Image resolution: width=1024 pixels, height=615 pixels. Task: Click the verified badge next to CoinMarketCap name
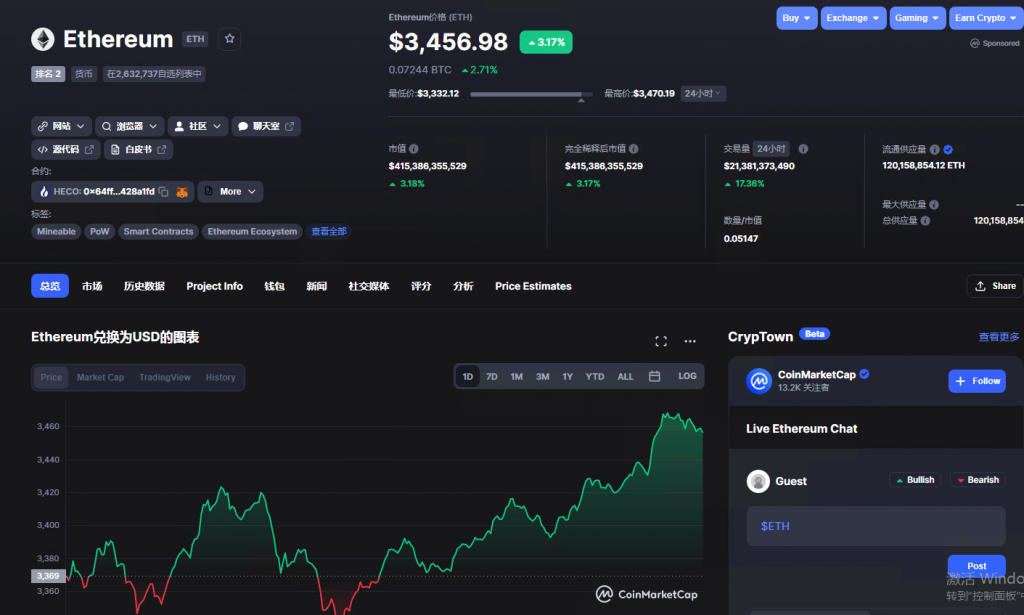[865, 374]
